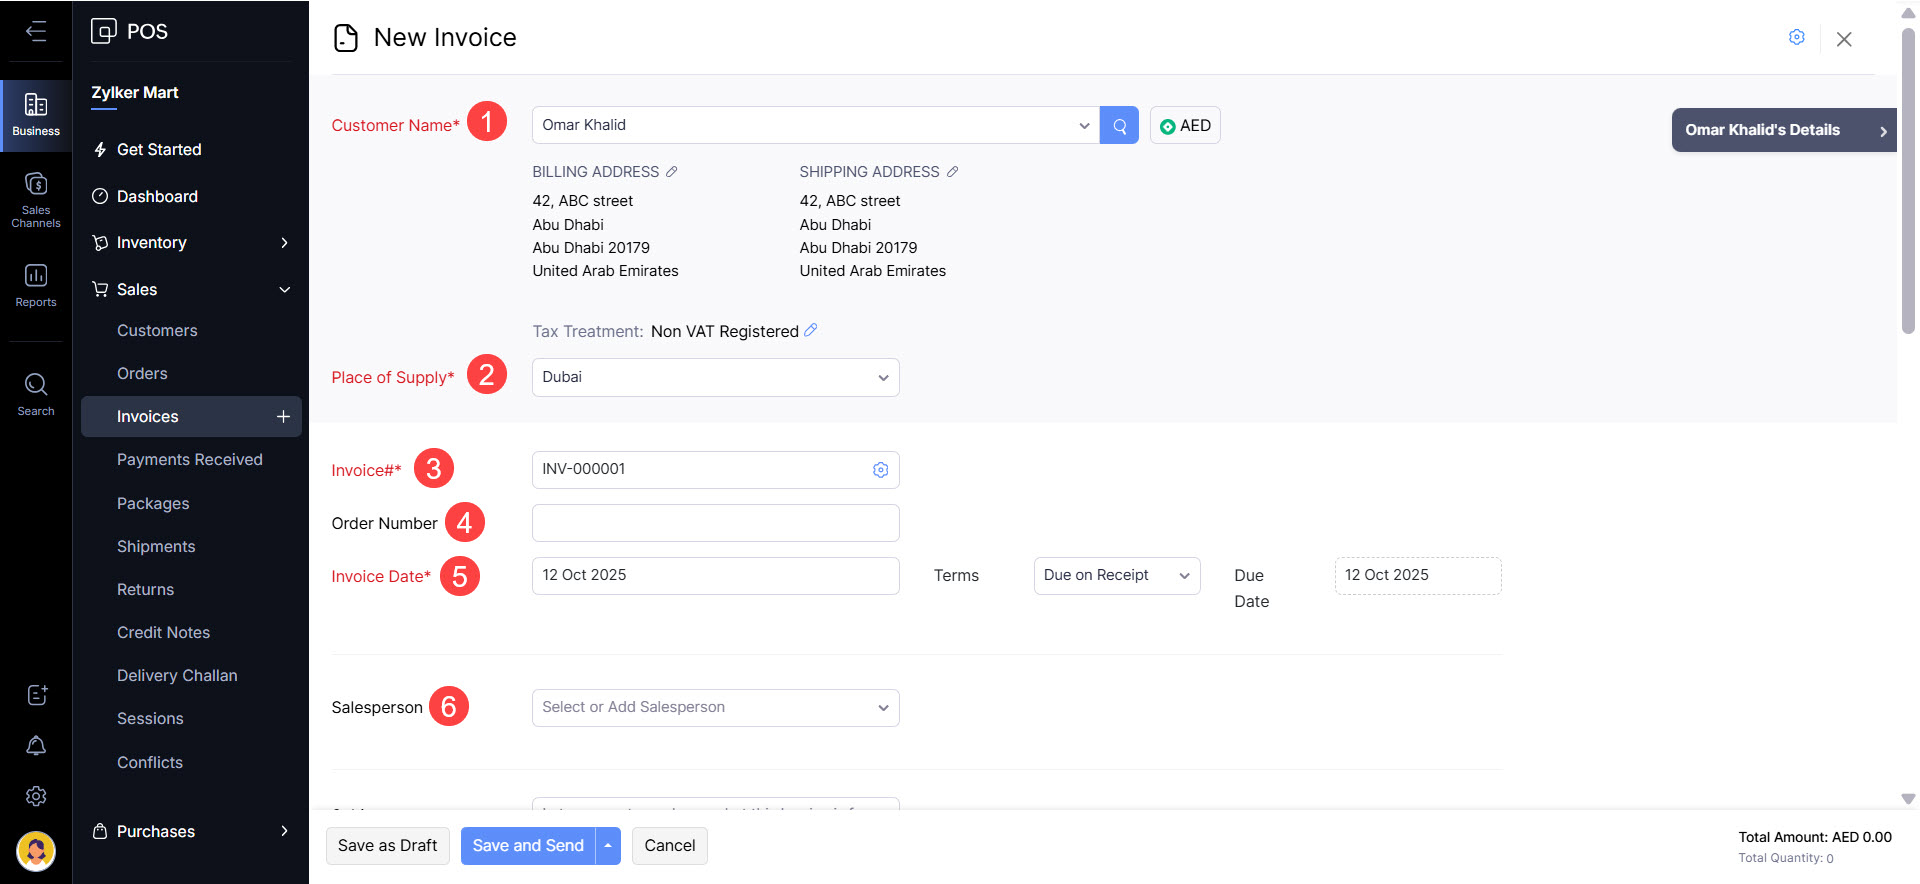Edit tax treatment pencil icon

pyautogui.click(x=811, y=330)
